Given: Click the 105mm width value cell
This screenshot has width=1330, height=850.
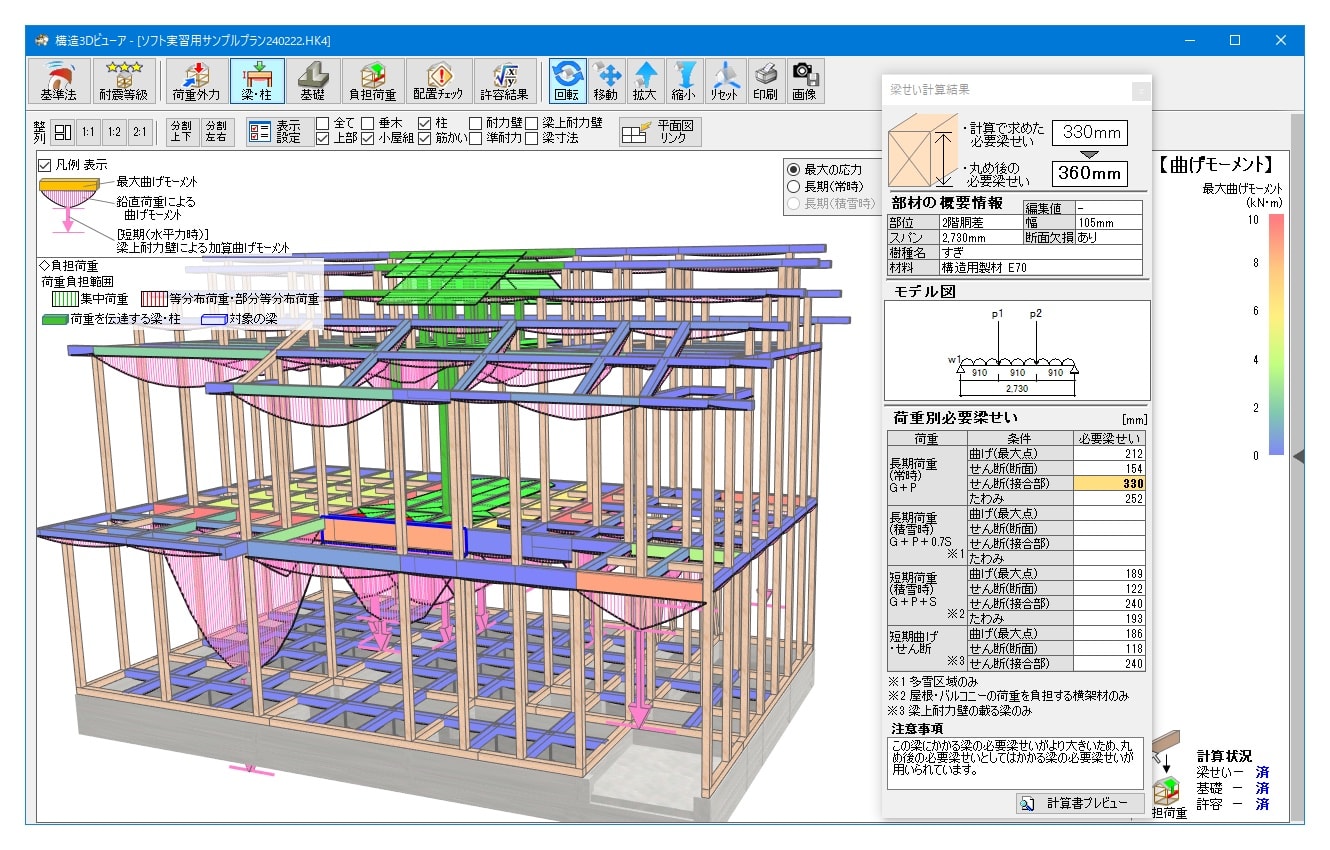Looking at the screenshot, I should (1108, 223).
